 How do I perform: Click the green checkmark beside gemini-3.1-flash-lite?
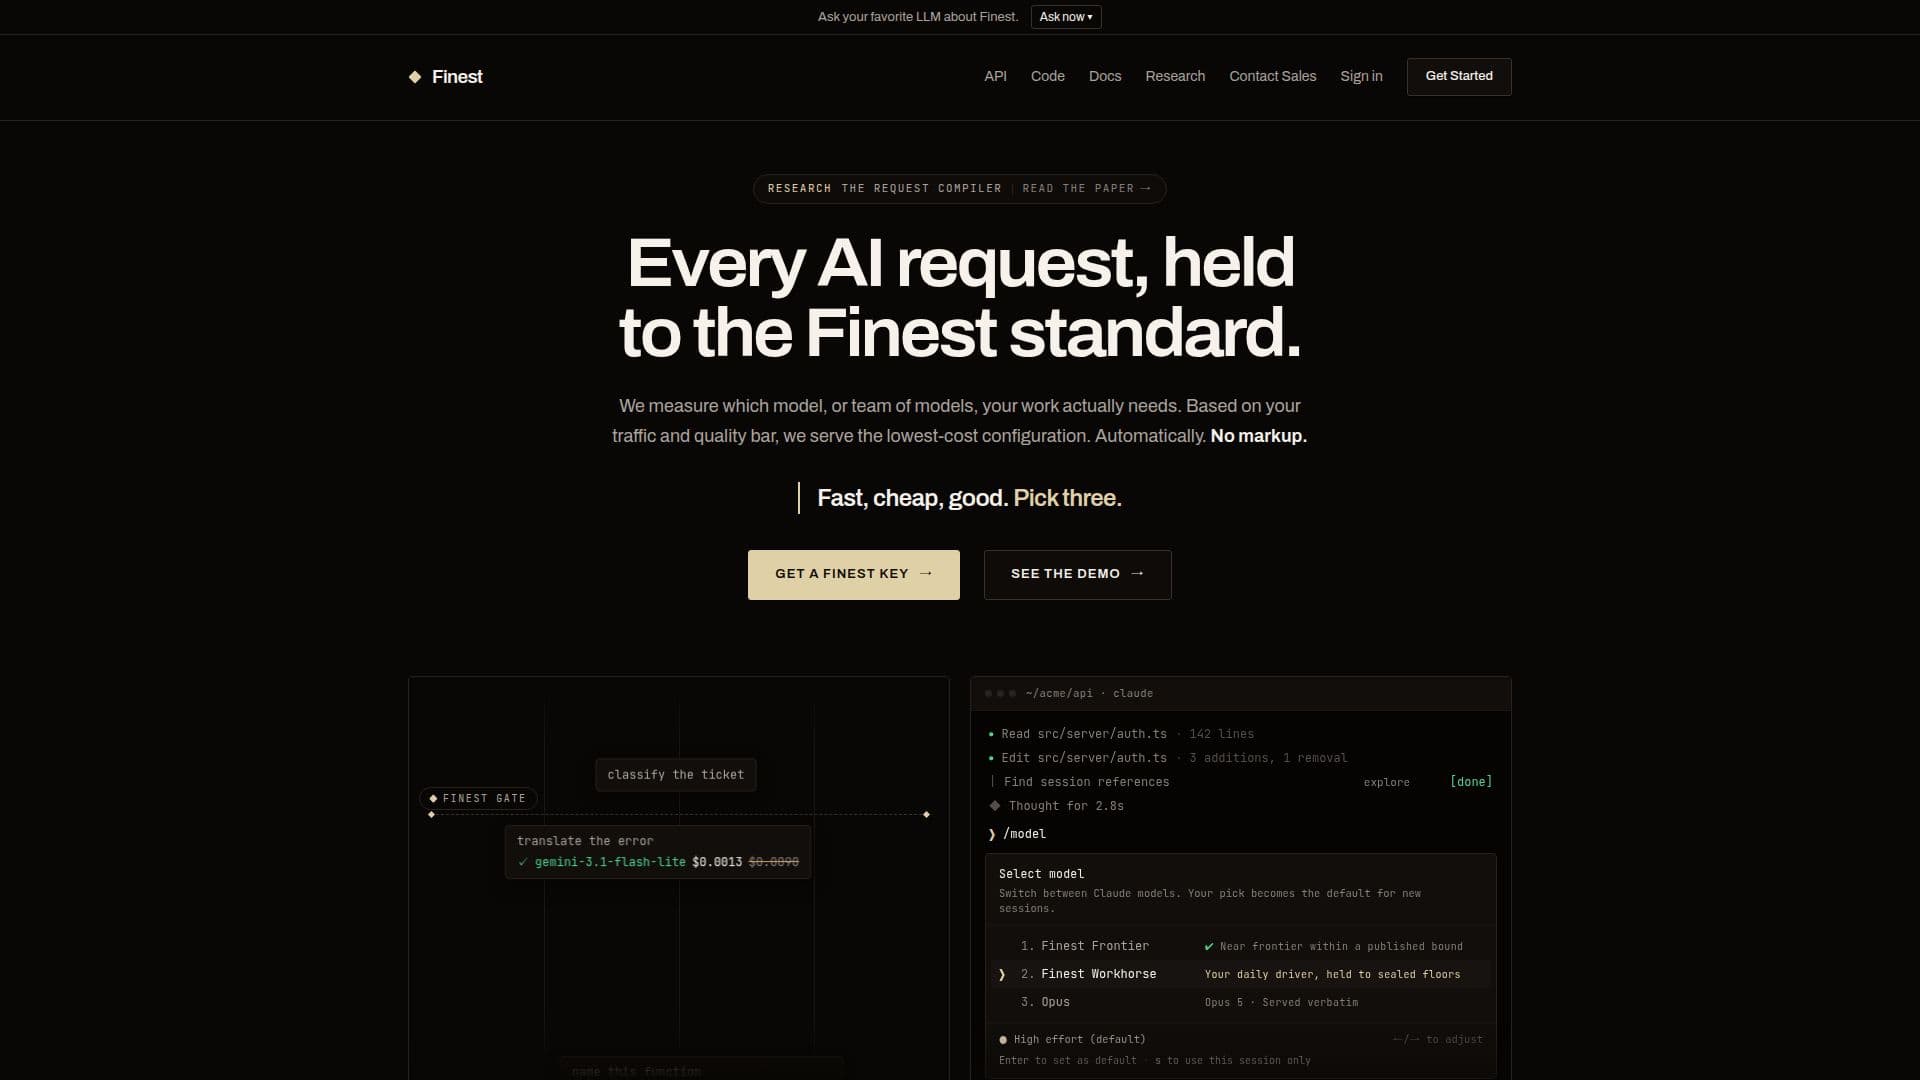523,862
